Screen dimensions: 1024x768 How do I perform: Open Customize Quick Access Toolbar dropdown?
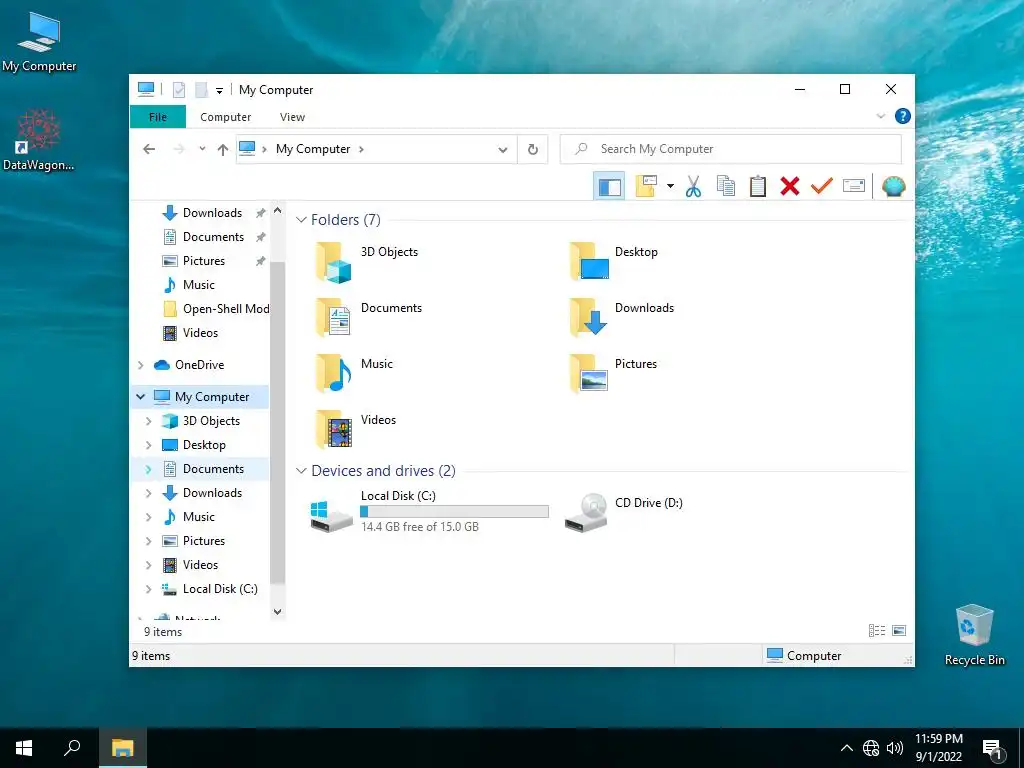pos(219,90)
